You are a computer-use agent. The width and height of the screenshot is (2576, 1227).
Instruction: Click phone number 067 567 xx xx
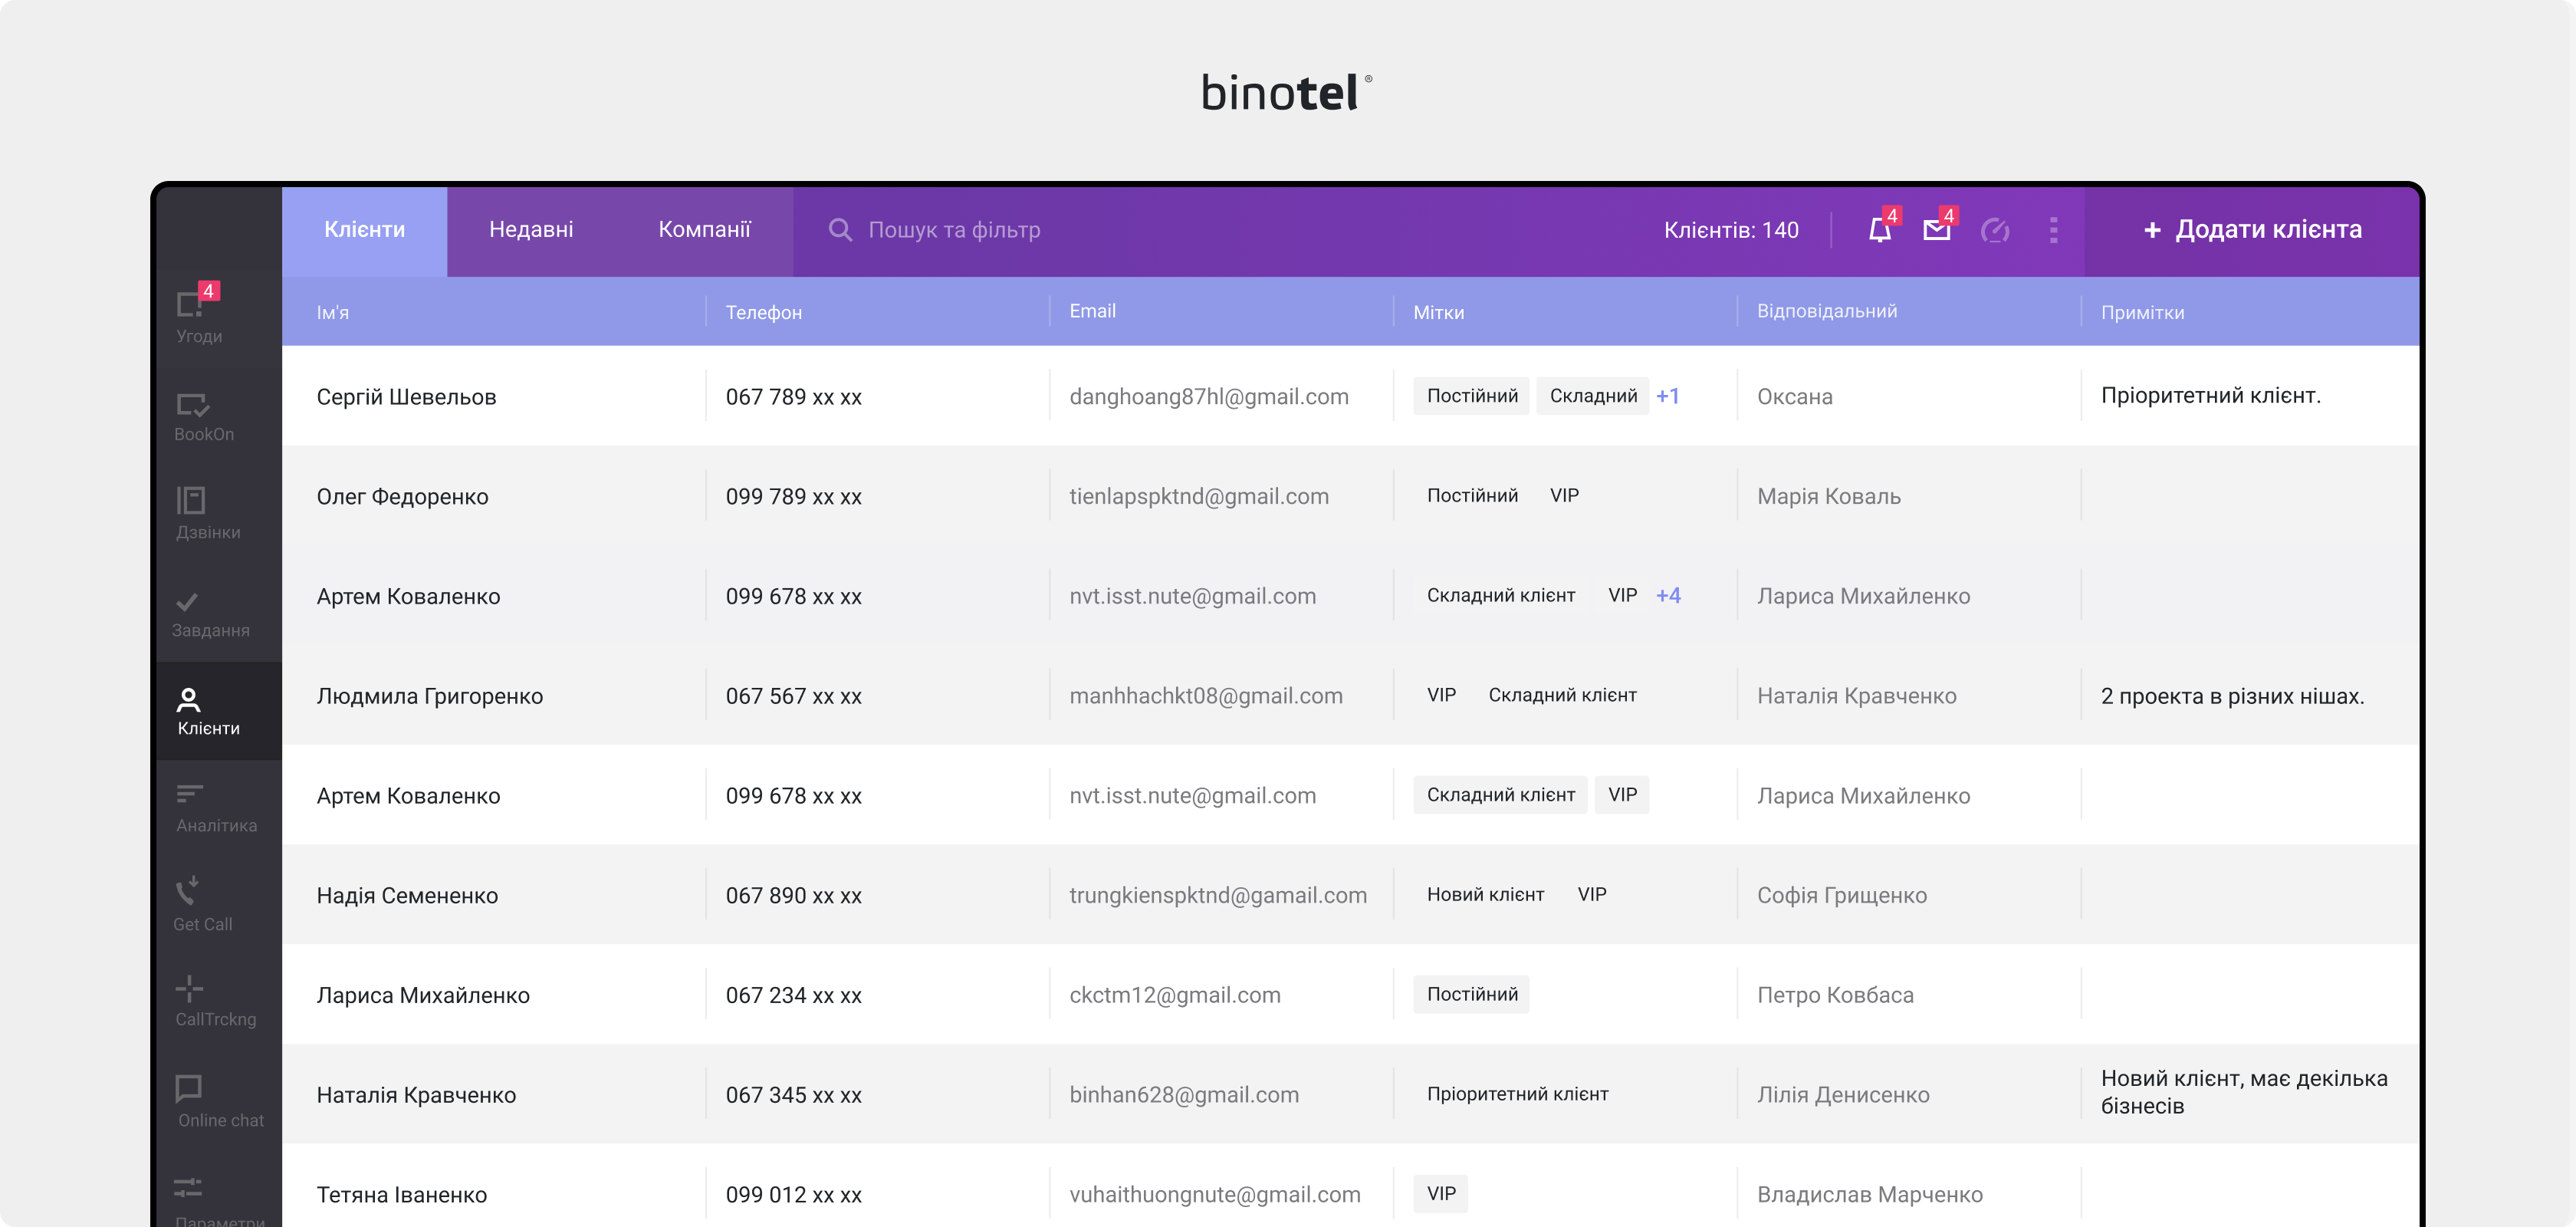pyautogui.click(x=794, y=696)
